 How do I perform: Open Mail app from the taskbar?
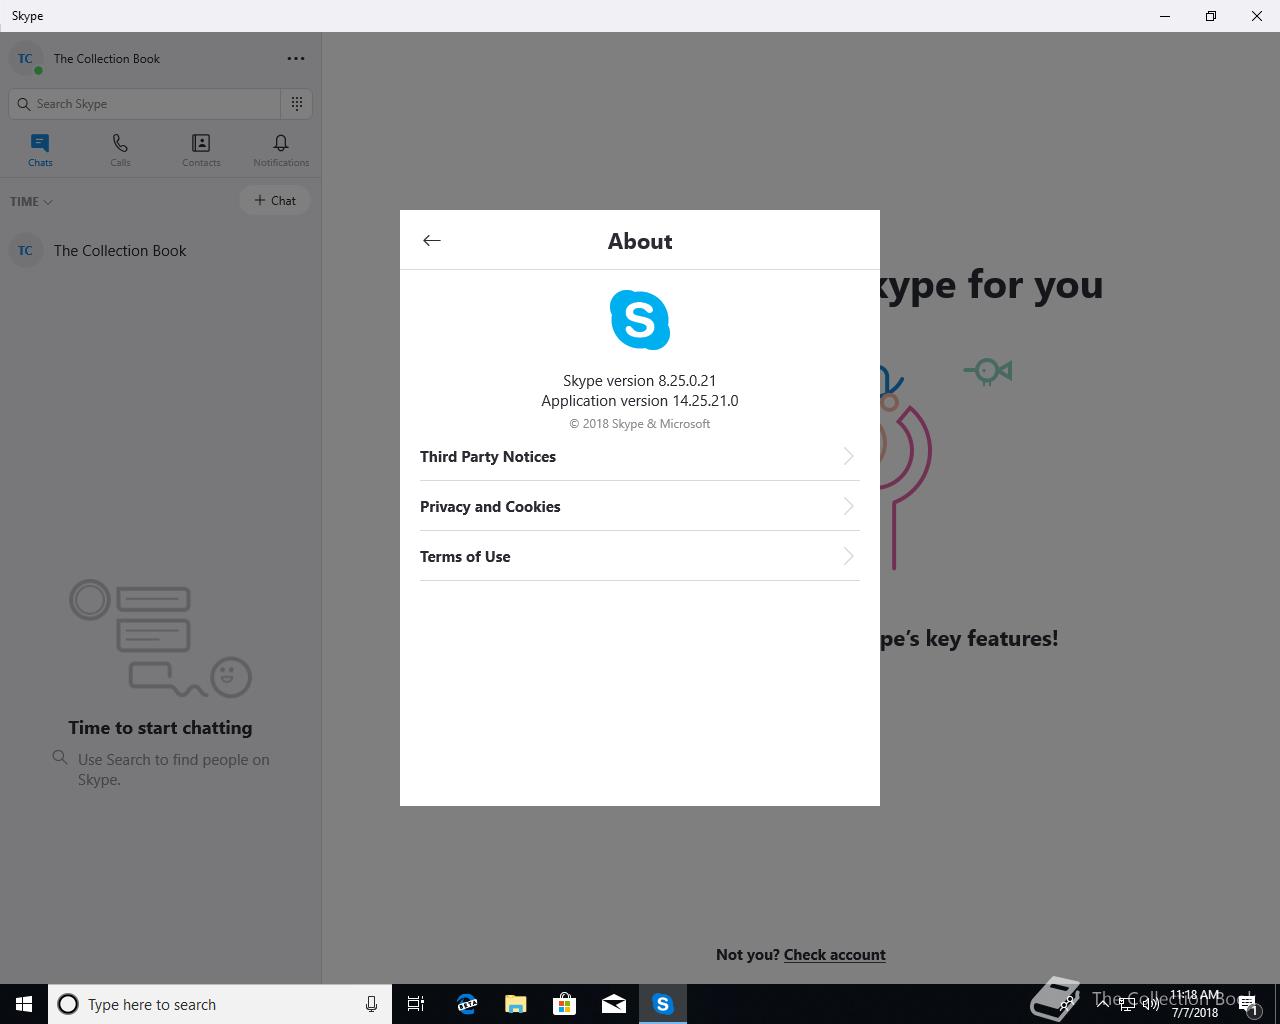click(614, 1004)
